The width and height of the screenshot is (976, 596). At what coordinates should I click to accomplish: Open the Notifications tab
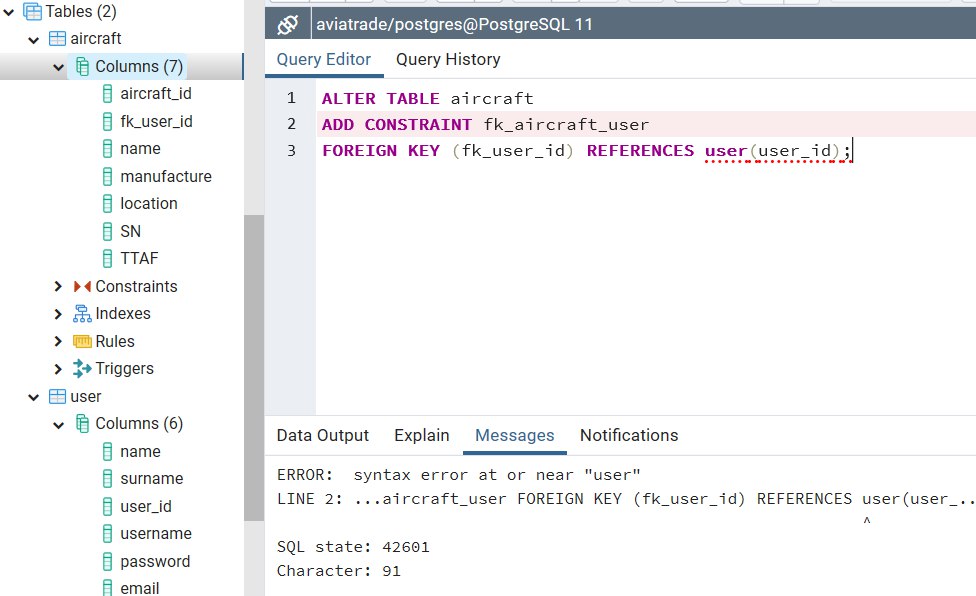pyautogui.click(x=629, y=435)
